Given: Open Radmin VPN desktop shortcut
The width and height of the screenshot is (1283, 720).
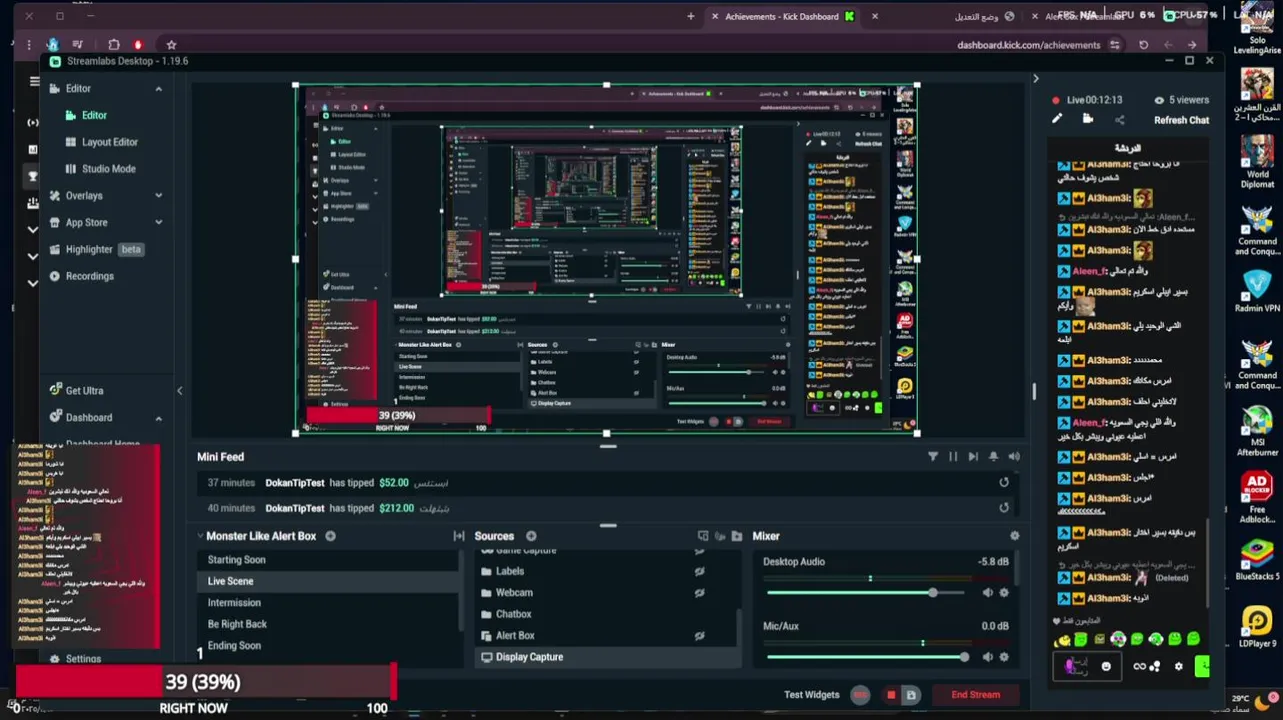Looking at the screenshot, I should 1257,291.
